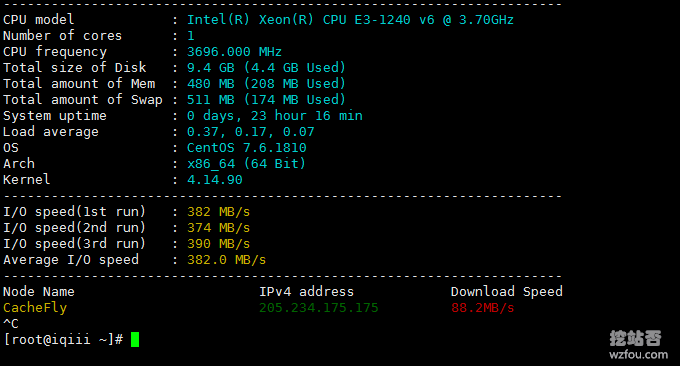The height and width of the screenshot is (366, 680).
Task: Click the kernel version '4.14.90'
Action: tap(215, 180)
